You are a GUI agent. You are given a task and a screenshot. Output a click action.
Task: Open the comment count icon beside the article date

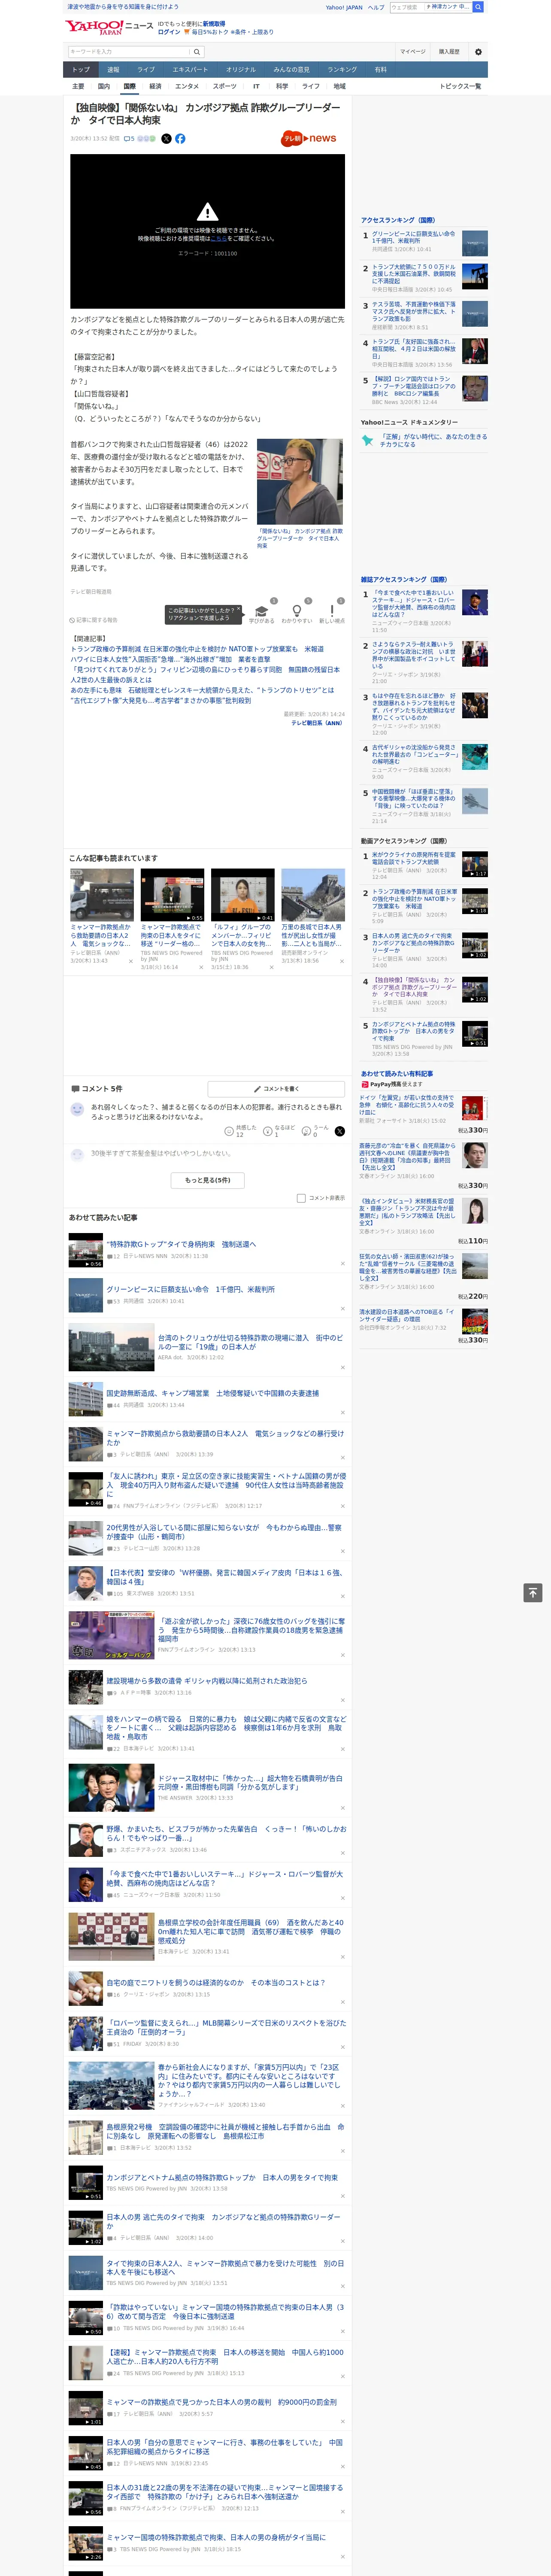[129, 139]
